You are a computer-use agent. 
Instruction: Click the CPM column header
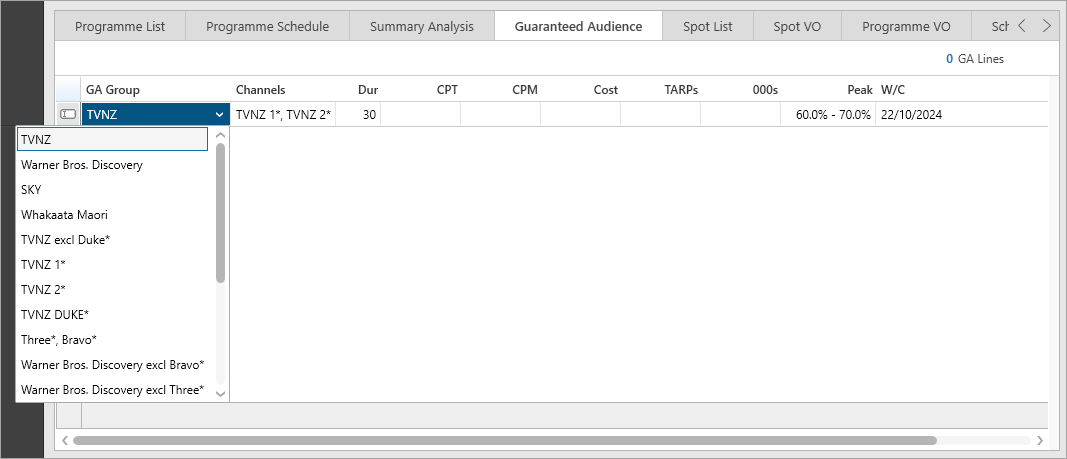(x=501, y=90)
